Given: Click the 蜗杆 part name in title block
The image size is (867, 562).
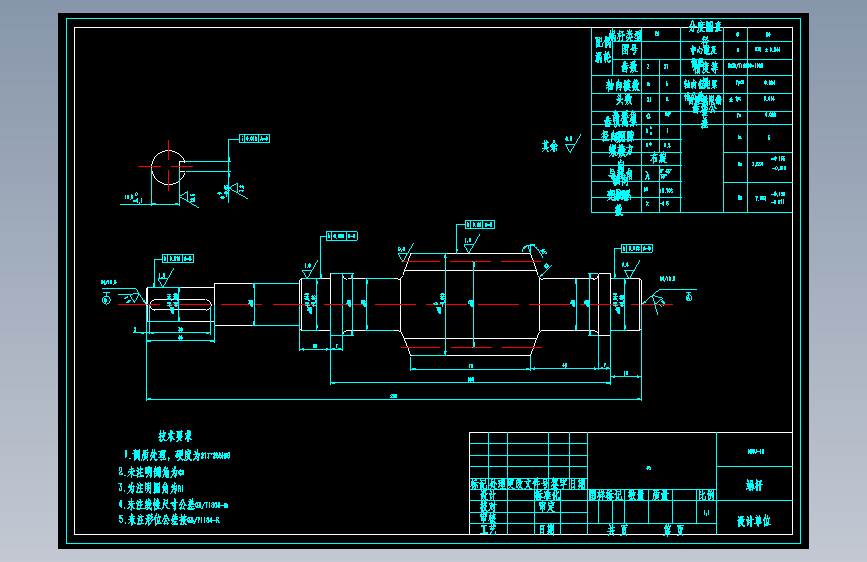Looking at the screenshot, I should click(754, 485).
